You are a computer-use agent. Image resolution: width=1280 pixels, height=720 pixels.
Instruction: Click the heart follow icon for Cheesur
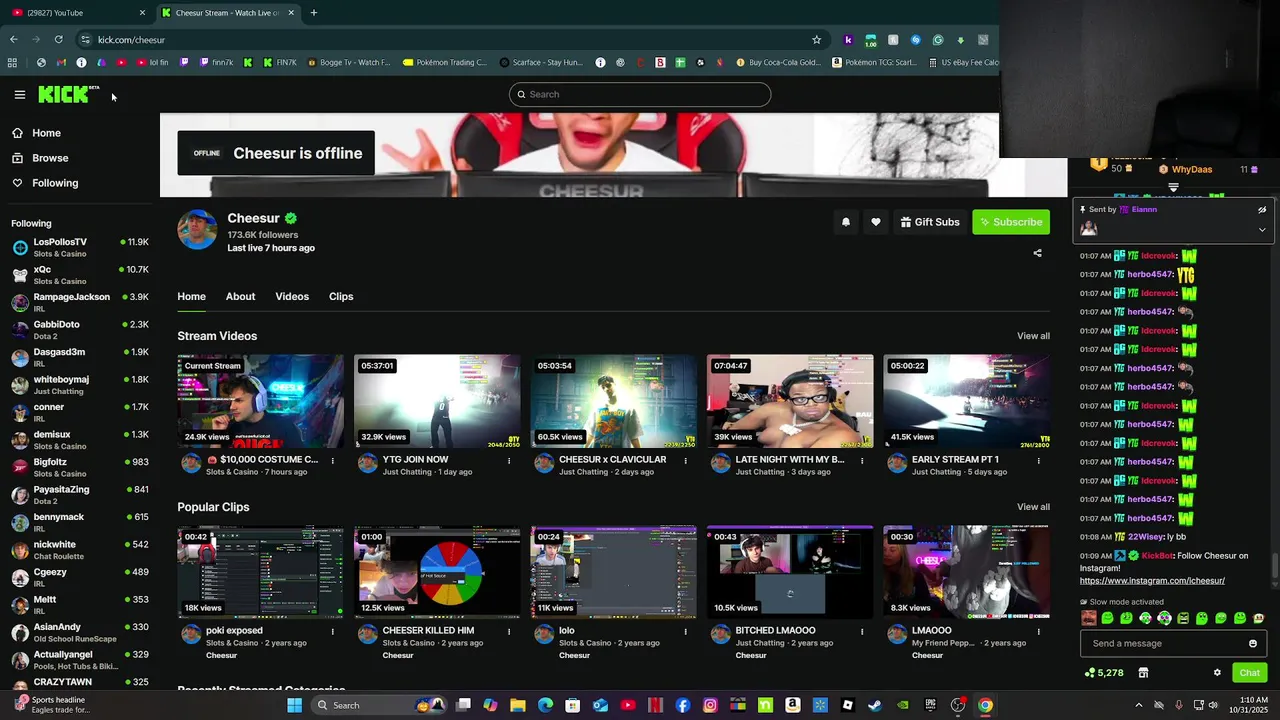pyautogui.click(x=876, y=222)
